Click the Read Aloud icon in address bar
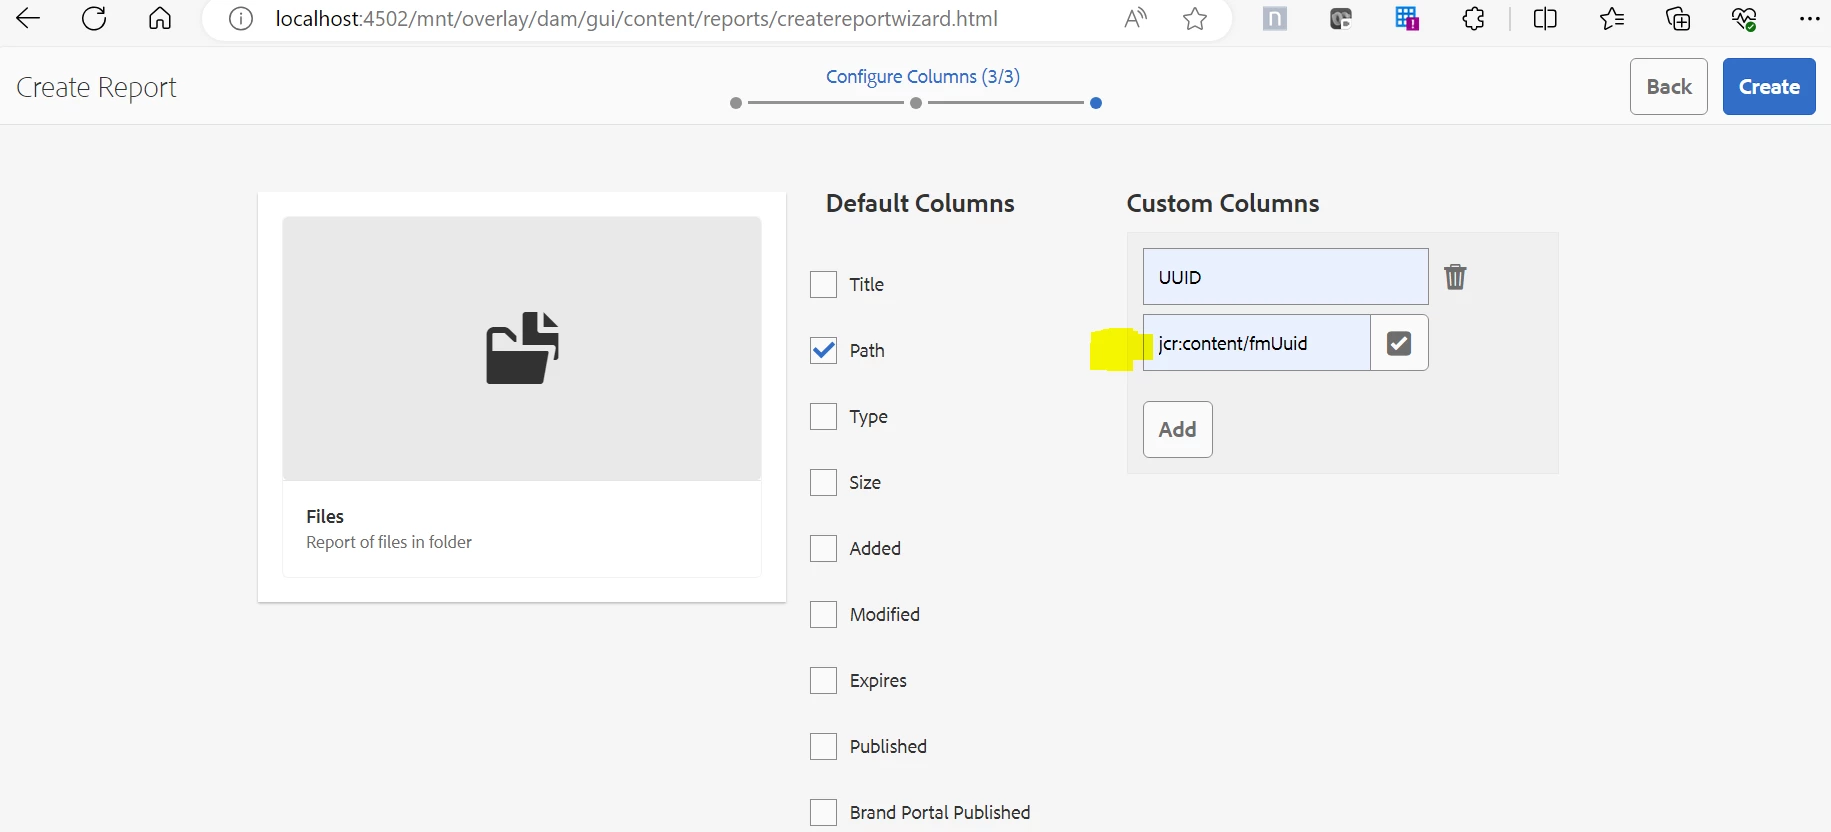Viewport: 1831px width, 832px height. point(1135,18)
